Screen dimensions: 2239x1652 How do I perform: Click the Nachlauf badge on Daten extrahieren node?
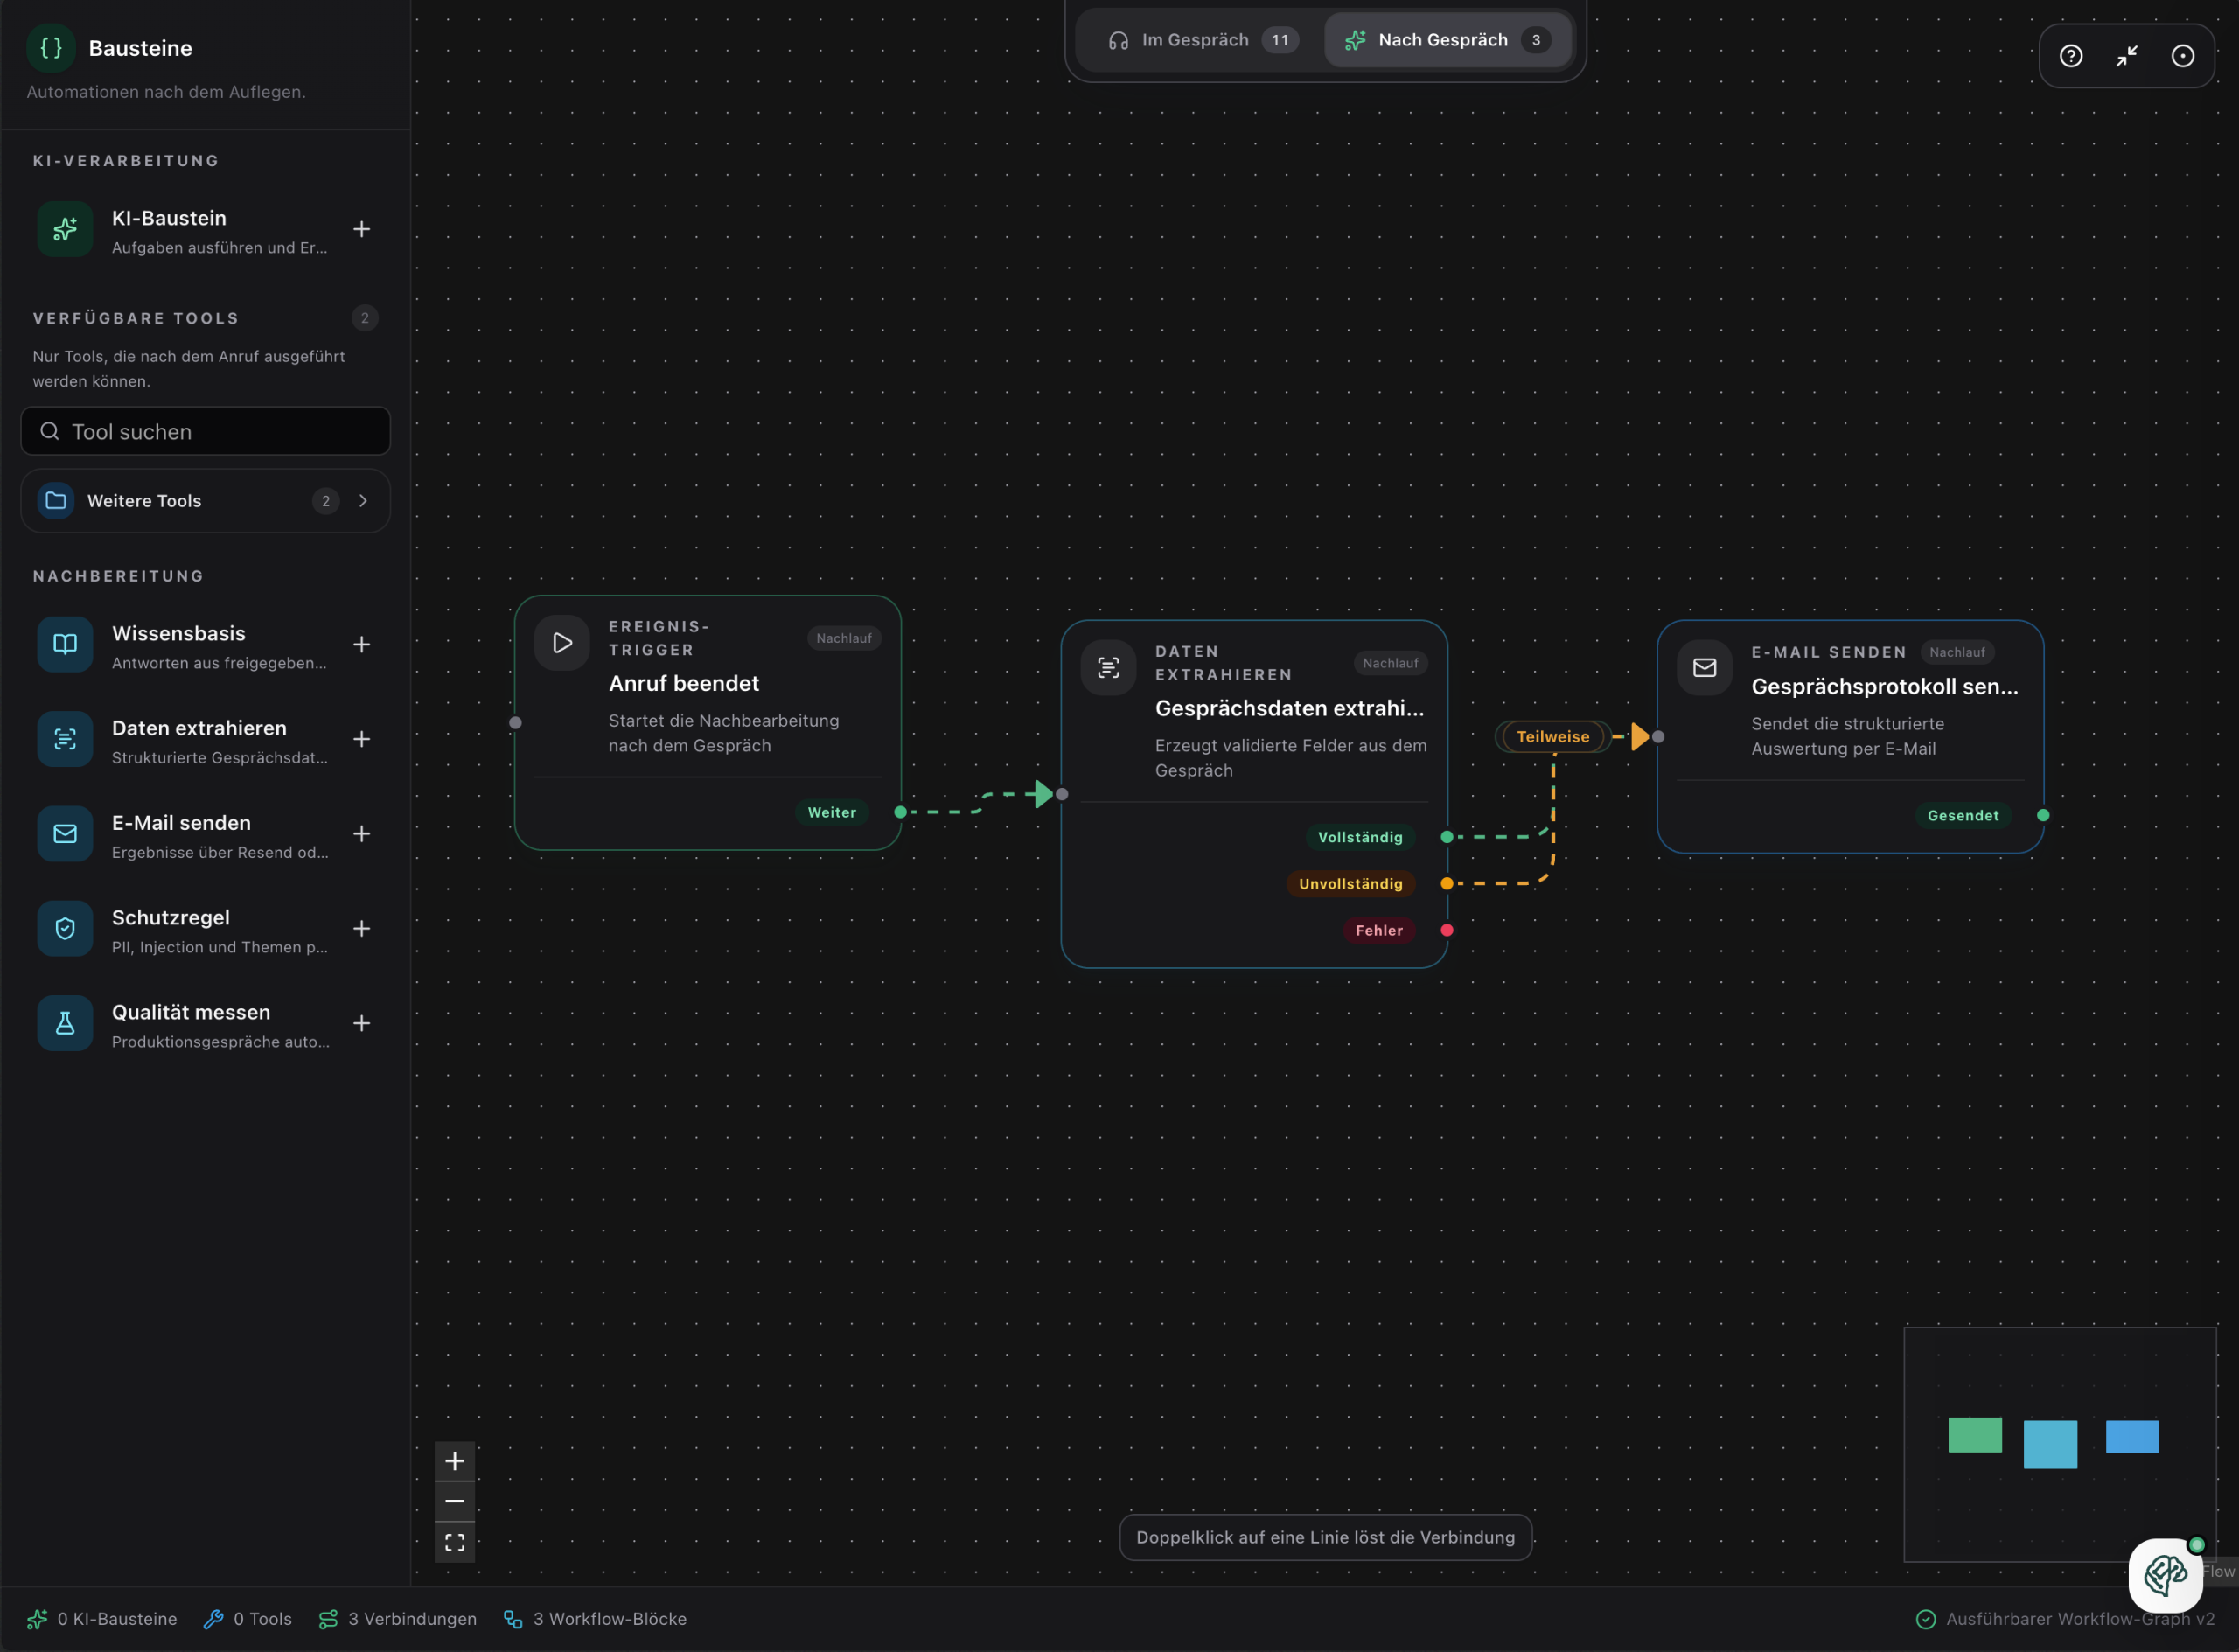[1390, 663]
